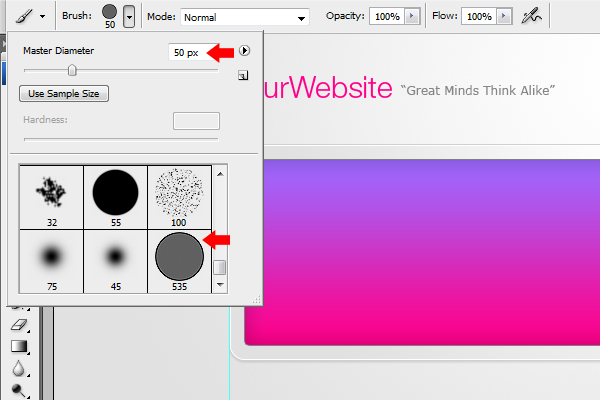Click the urWebsite pink logo text

(x=328, y=88)
